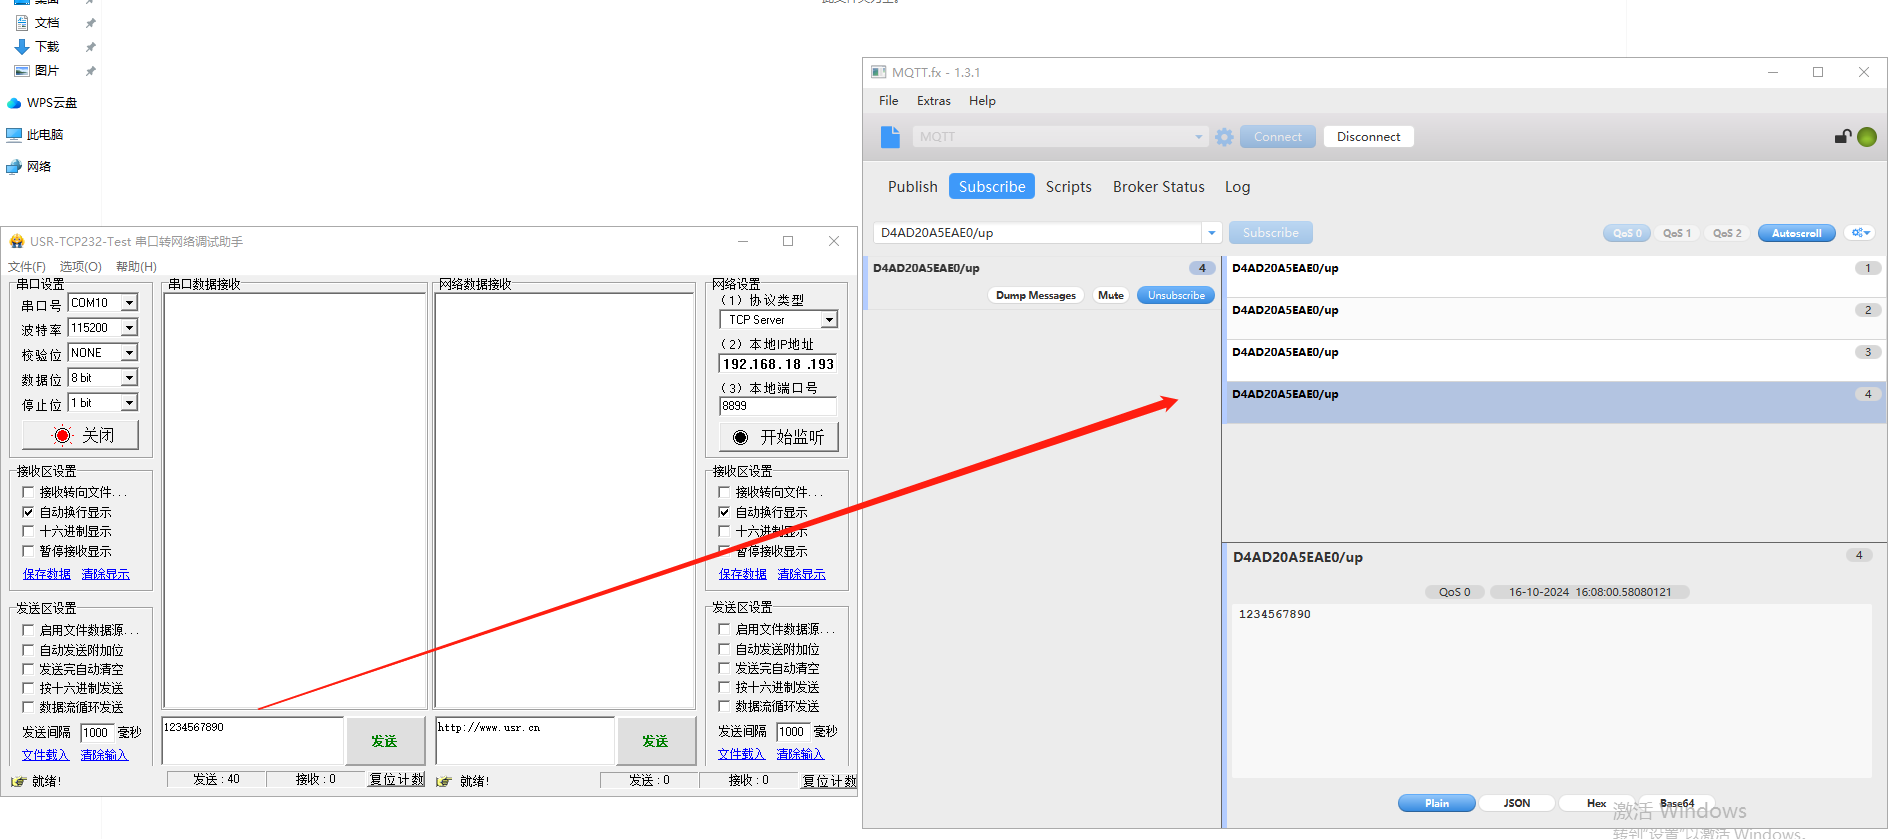Image resolution: width=1897 pixels, height=839 pixels.
Task: Select the QoS 1 toggle
Action: tap(1677, 233)
